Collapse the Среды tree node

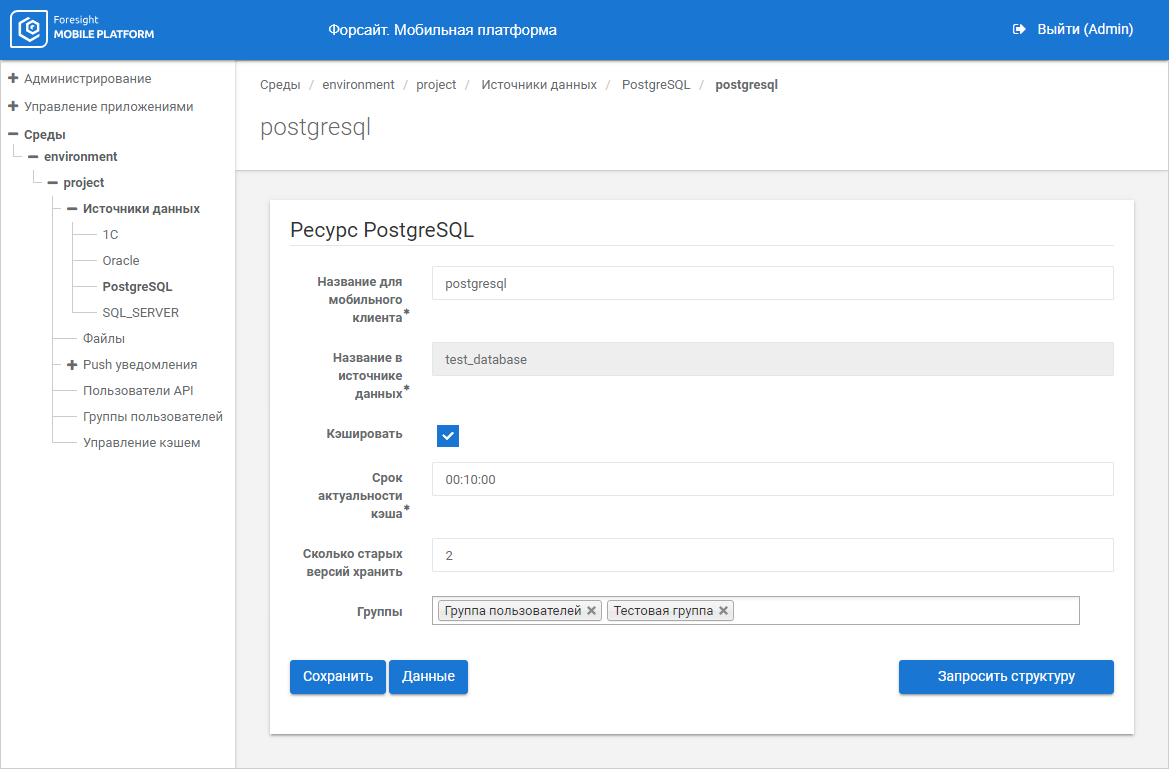pos(13,134)
